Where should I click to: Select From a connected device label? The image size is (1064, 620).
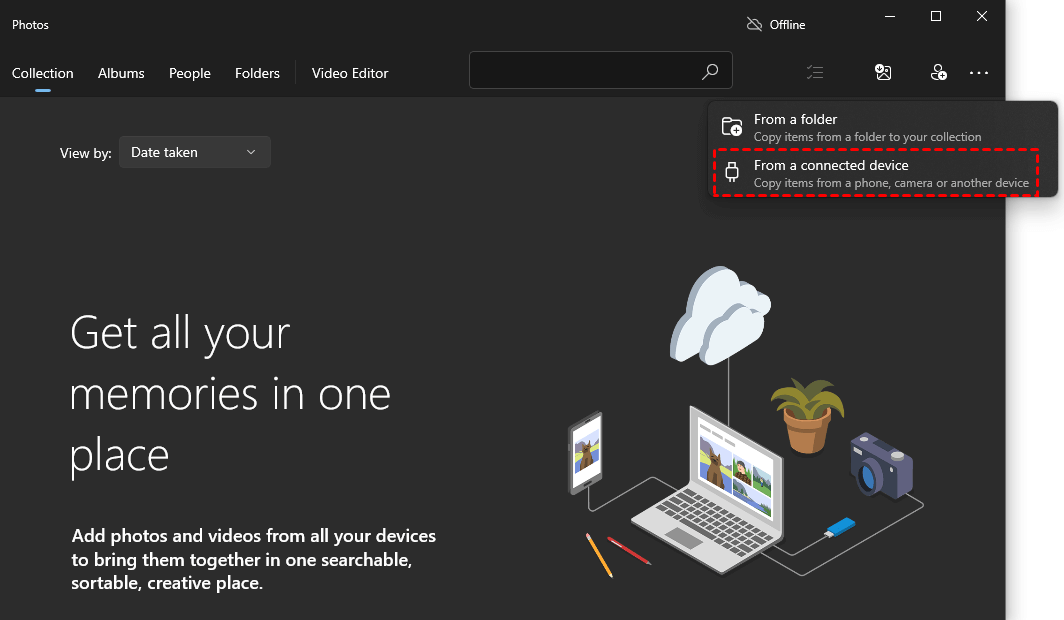click(831, 165)
